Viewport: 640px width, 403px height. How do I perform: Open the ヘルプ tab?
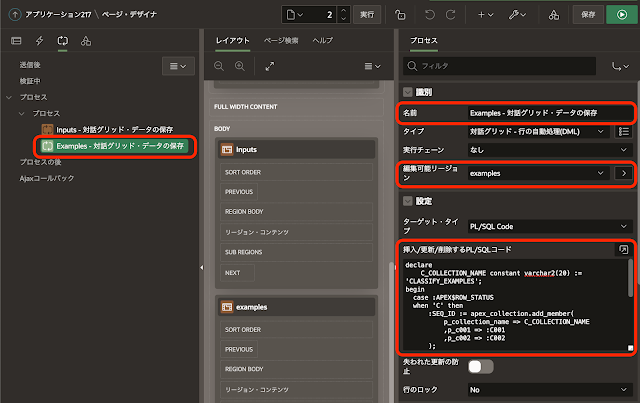322,40
